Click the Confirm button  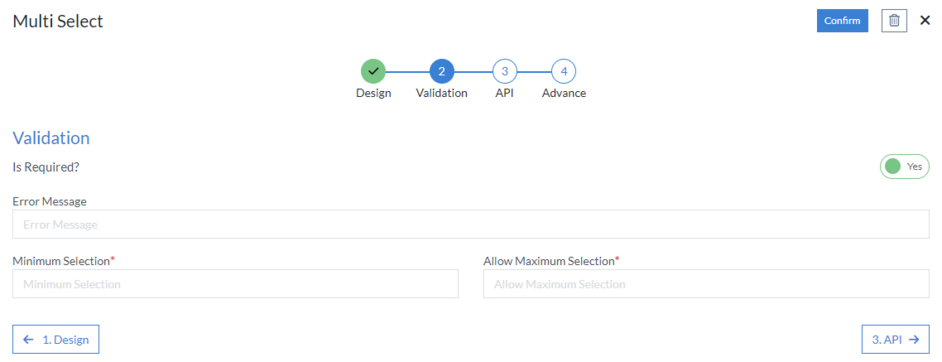pos(842,20)
